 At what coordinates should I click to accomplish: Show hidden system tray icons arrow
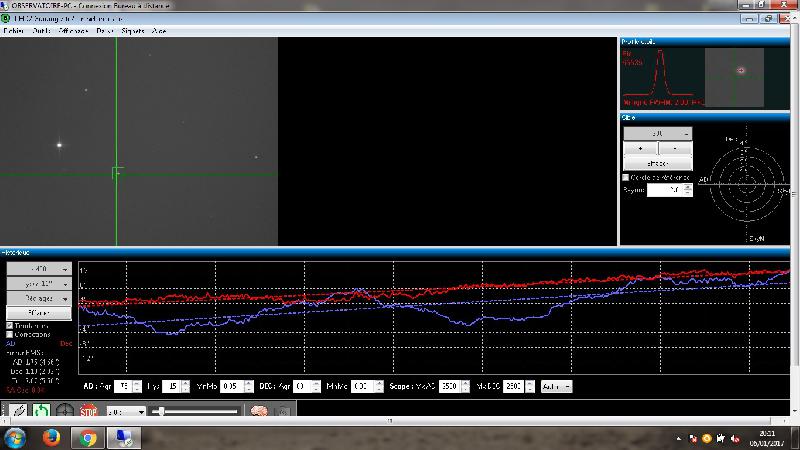click(x=679, y=438)
